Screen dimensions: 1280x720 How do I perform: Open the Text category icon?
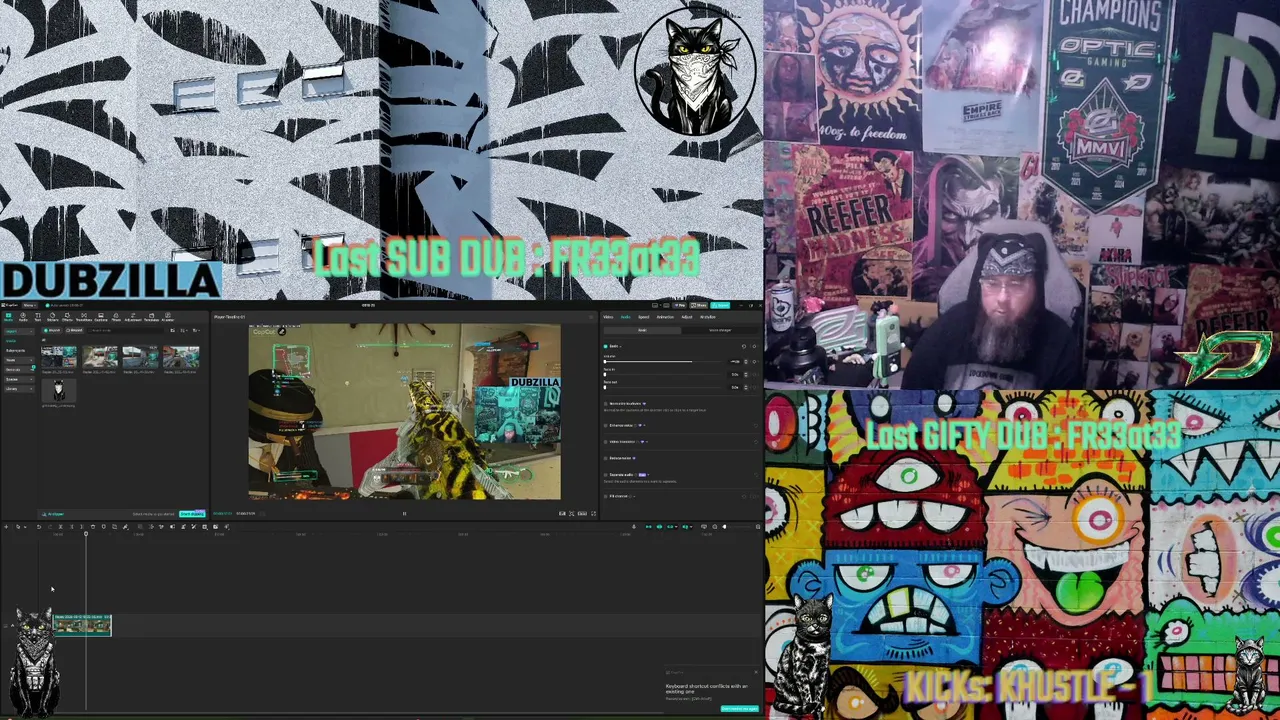[x=37, y=318]
